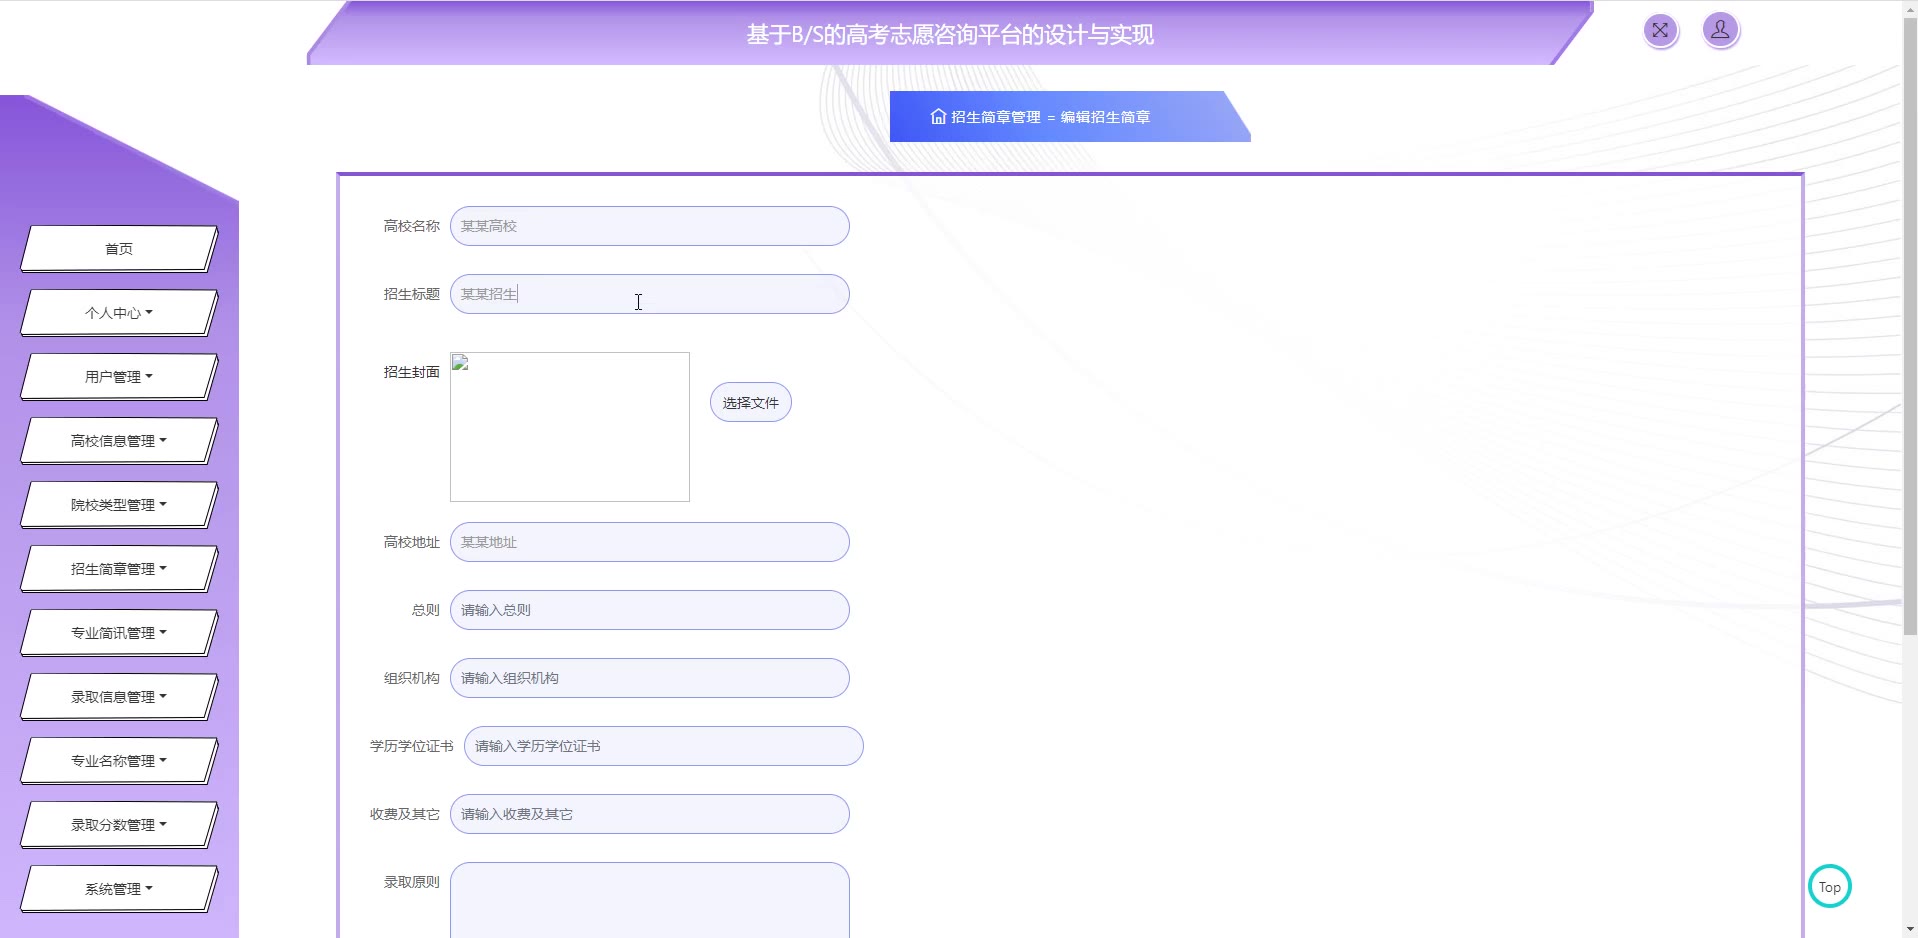Expand the 专业简讯管理 menu

pos(119,633)
